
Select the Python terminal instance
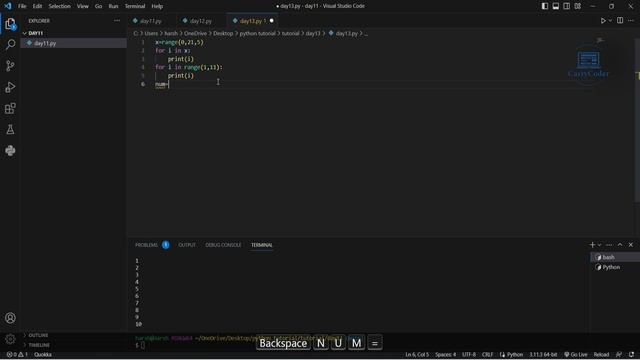pos(615,267)
